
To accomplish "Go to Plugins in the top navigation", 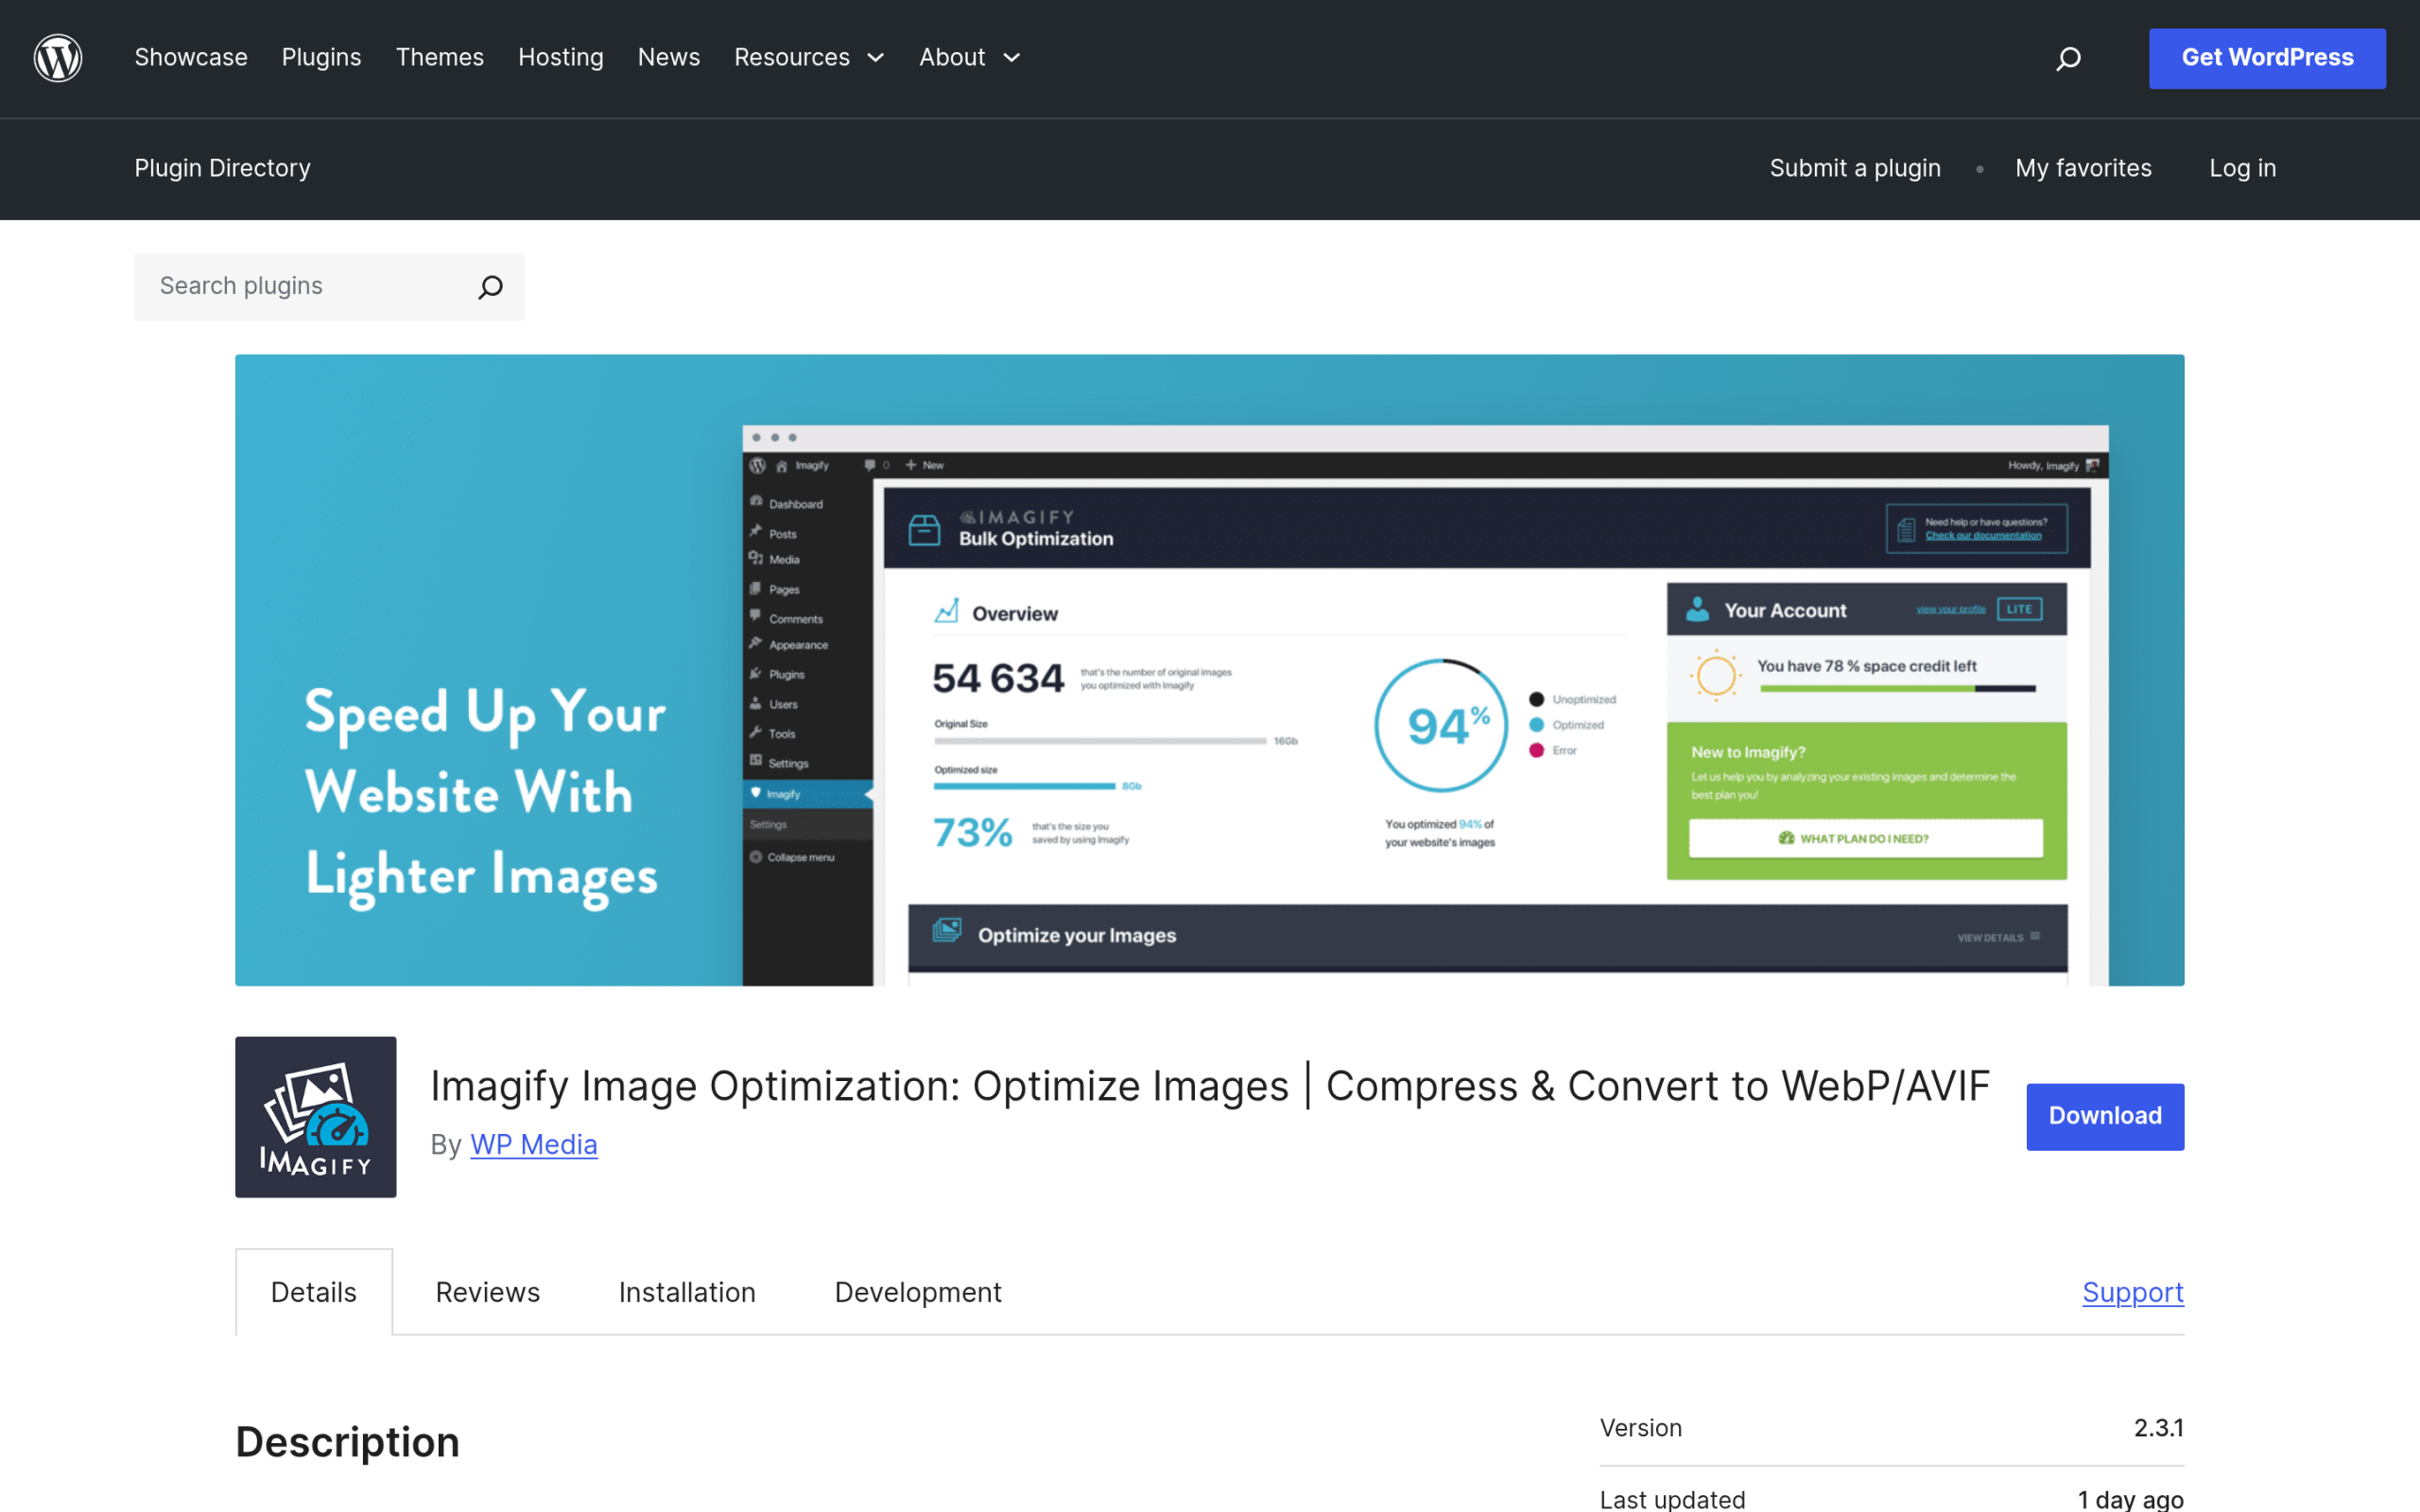I will (321, 58).
